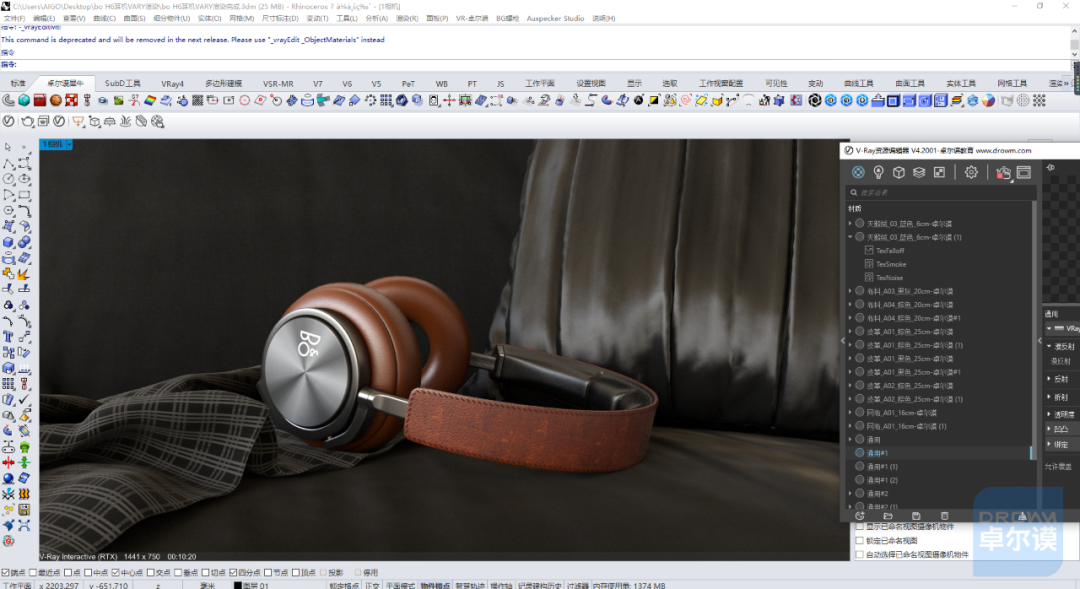Expand the 折射 section in the properties panel
Screen dimensions: 1080x589
coord(1050,397)
